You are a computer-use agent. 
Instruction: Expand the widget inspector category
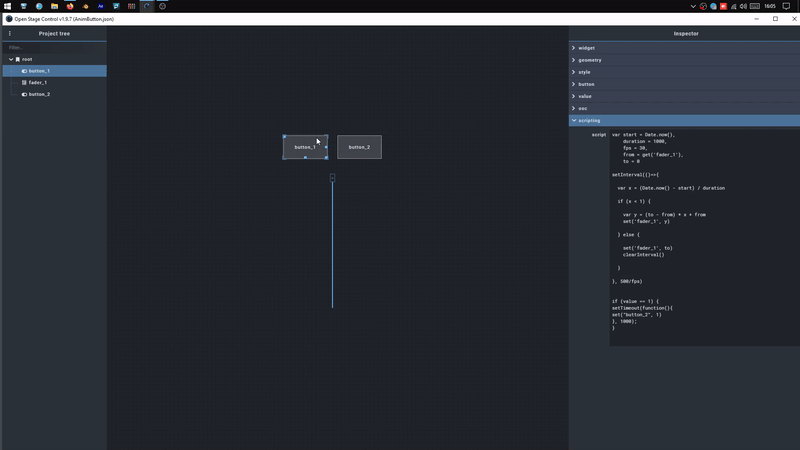tap(684, 48)
